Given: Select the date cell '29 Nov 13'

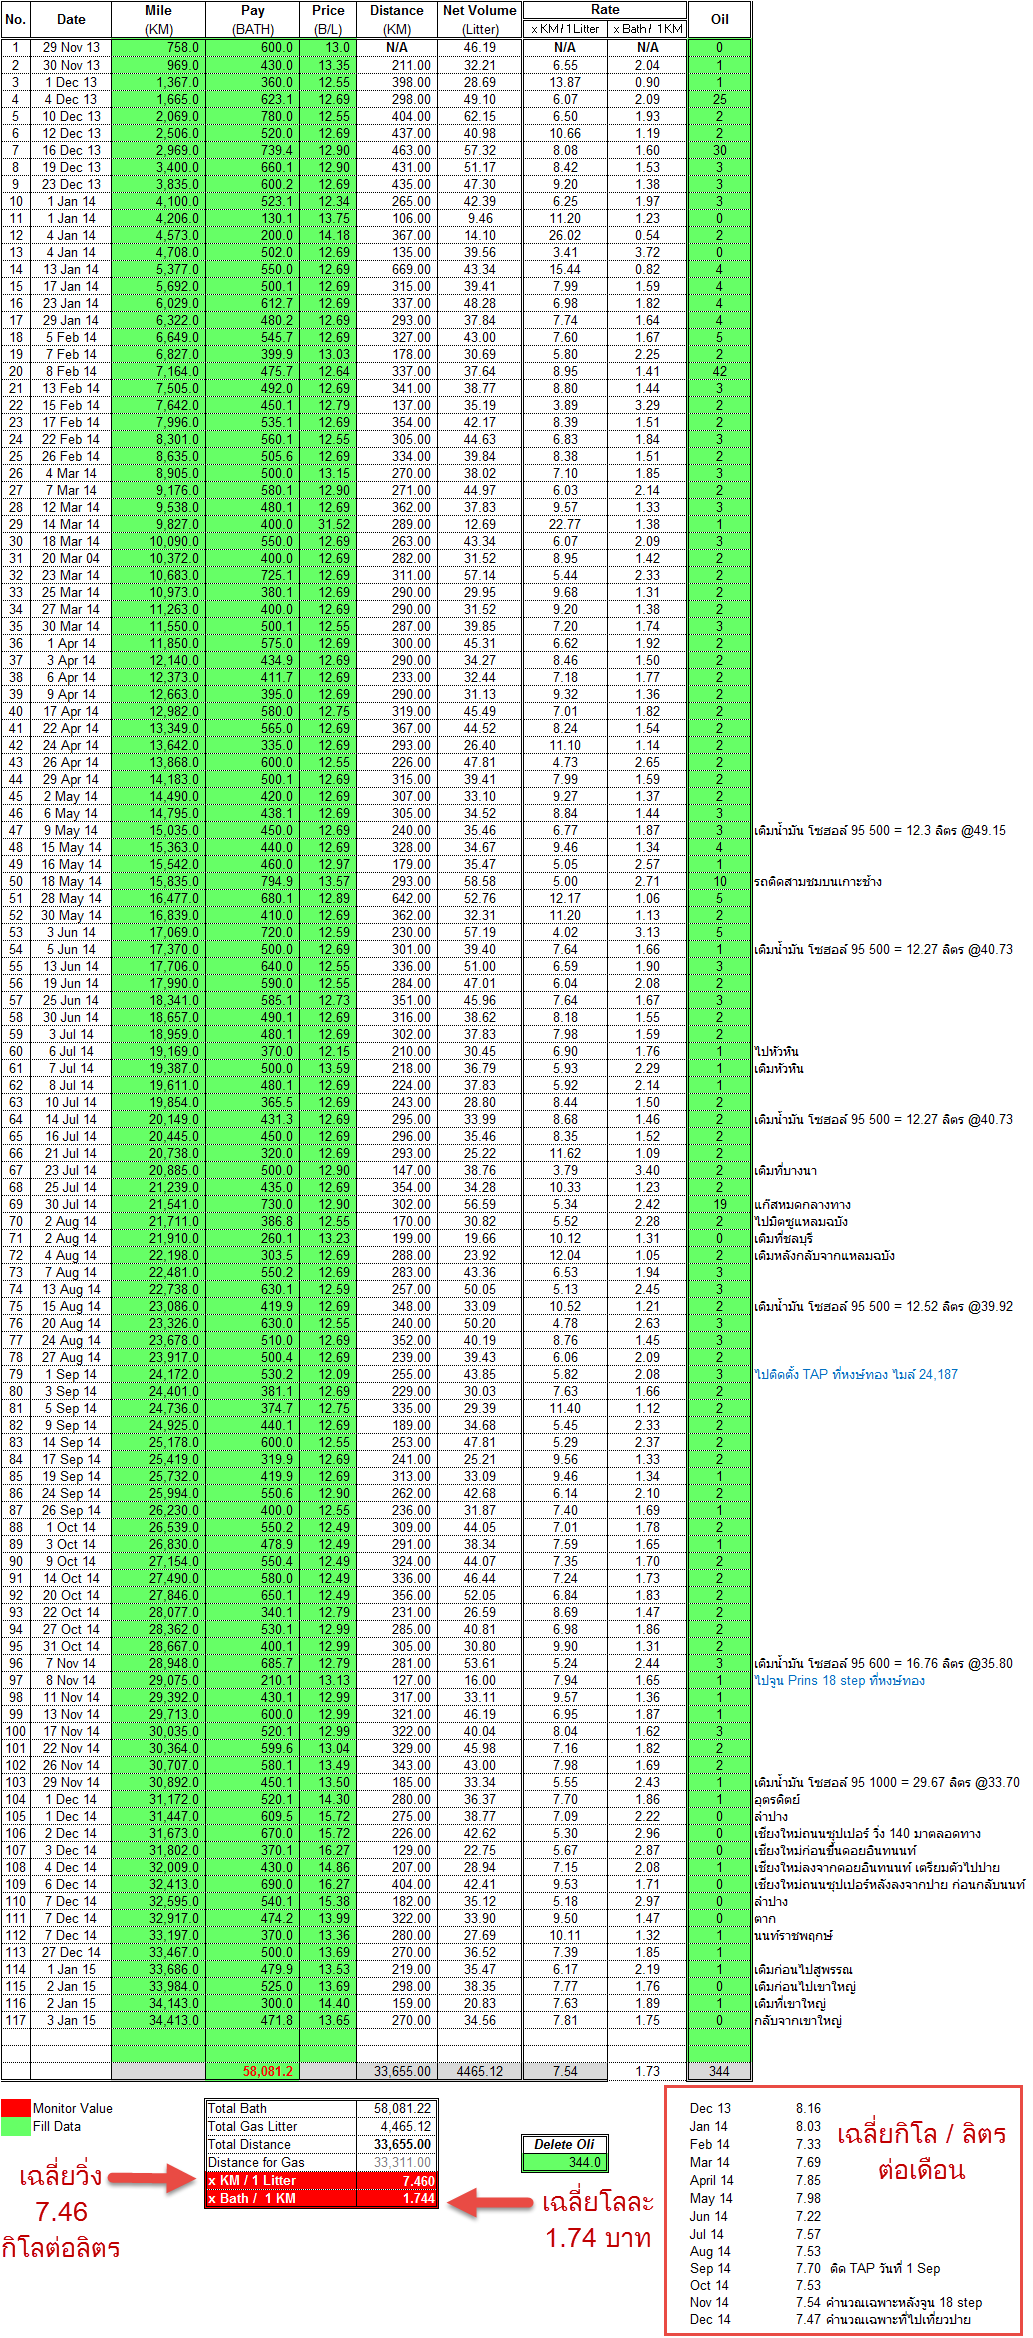Looking at the screenshot, I should [71, 47].
